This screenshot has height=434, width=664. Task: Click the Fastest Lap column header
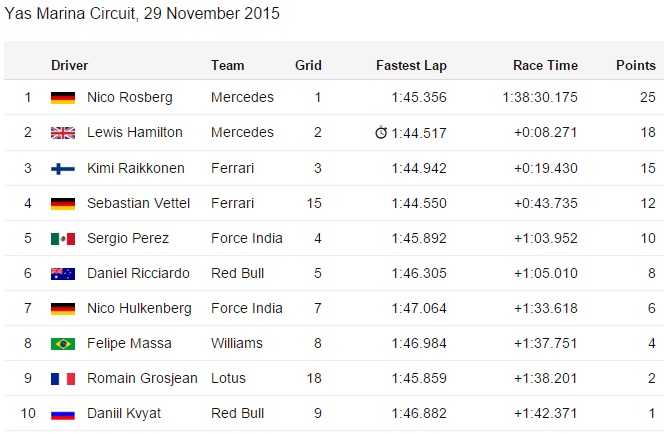(411, 65)
